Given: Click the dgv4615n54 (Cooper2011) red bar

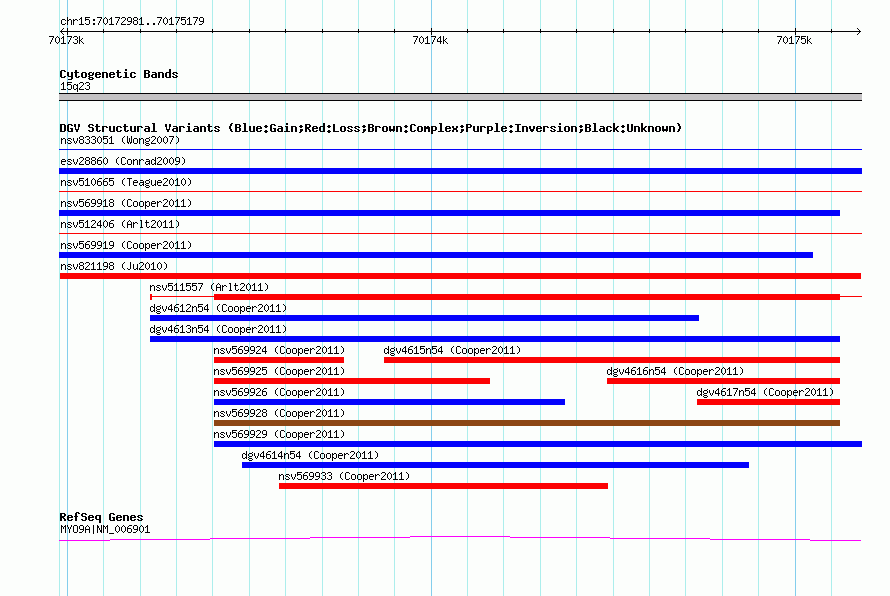Looking at the screenshot, I should click(x=612, y=360).
